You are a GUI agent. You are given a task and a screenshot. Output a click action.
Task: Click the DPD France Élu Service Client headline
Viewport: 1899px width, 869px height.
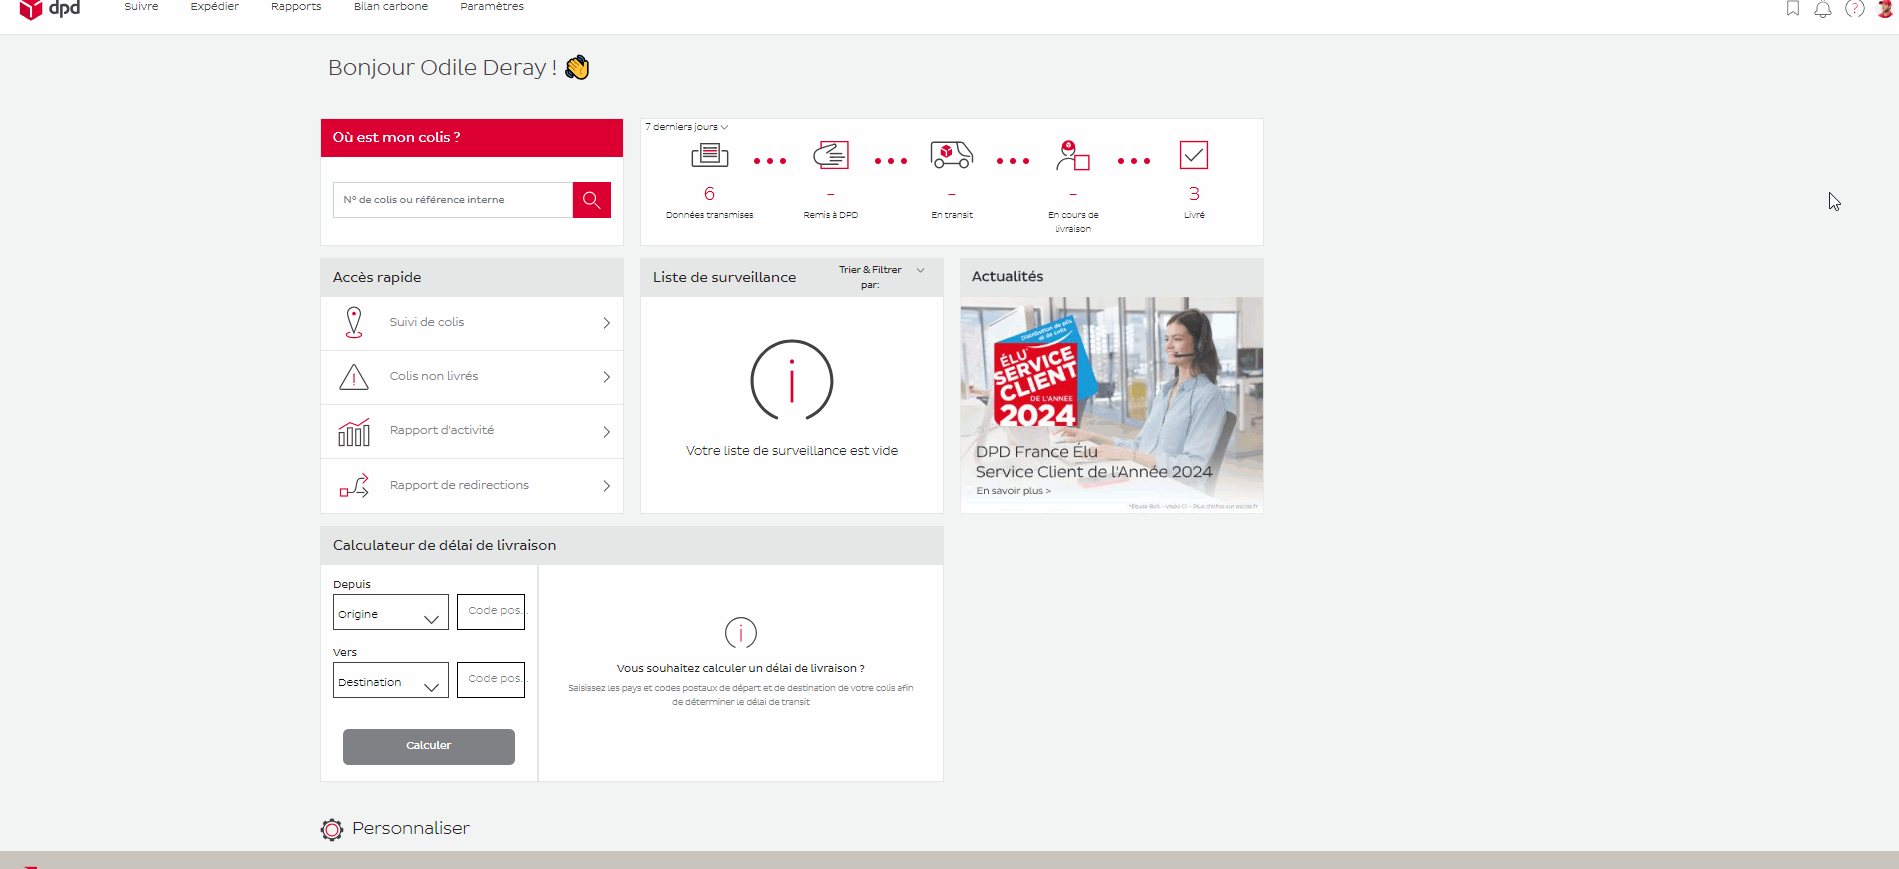coord(1094,462)
